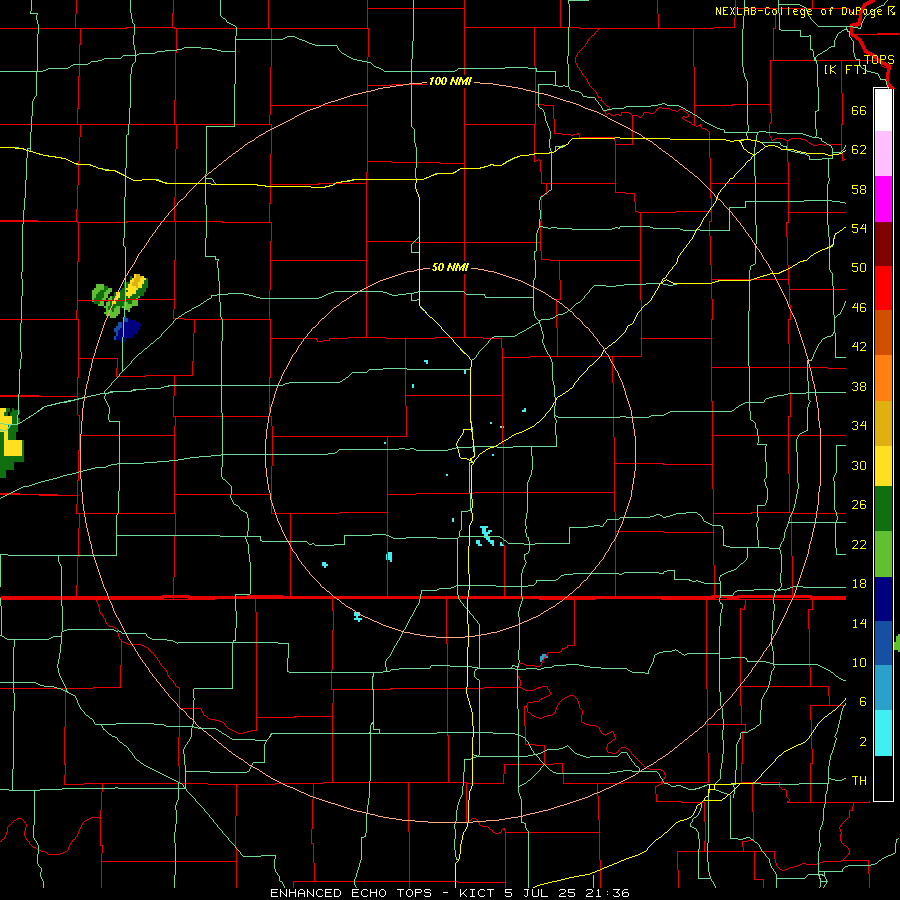Click the navy blue echo blob in the northwest
The image size is (900, 900).
tap(127, 329)
